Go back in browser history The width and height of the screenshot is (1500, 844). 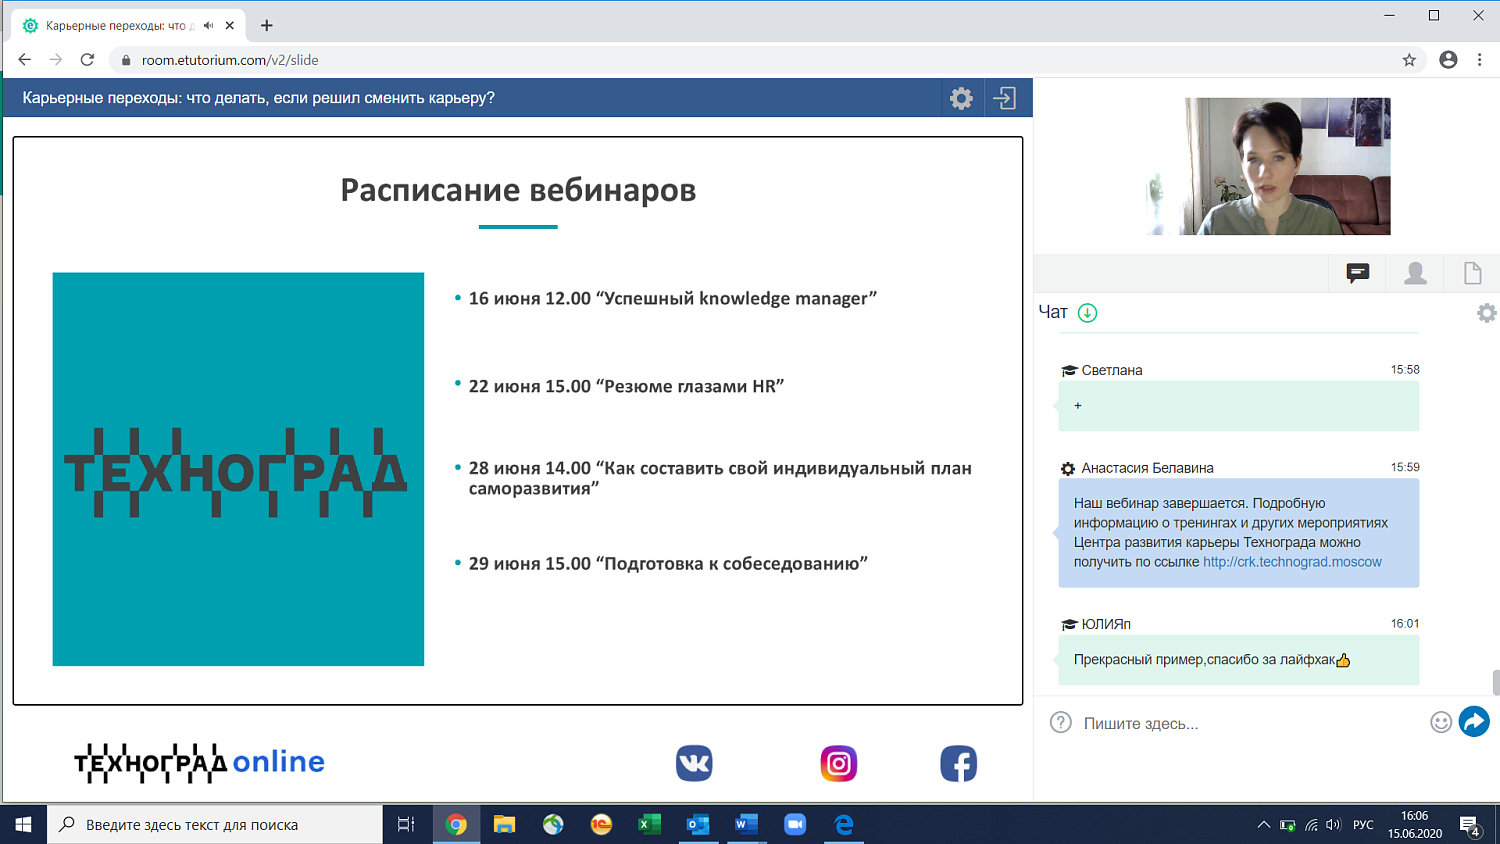[24, 60]
